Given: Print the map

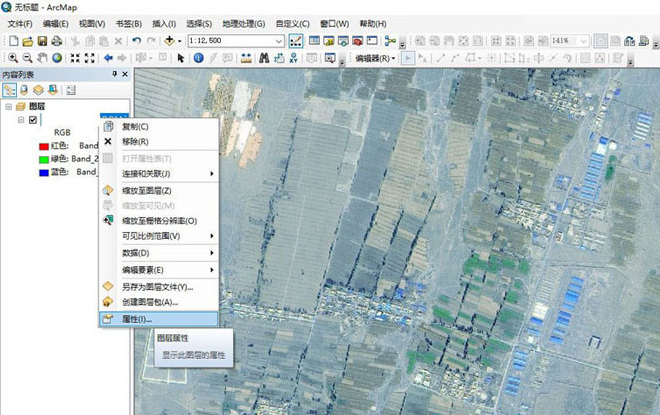Looking at the screenshot, I should [56, 41].
